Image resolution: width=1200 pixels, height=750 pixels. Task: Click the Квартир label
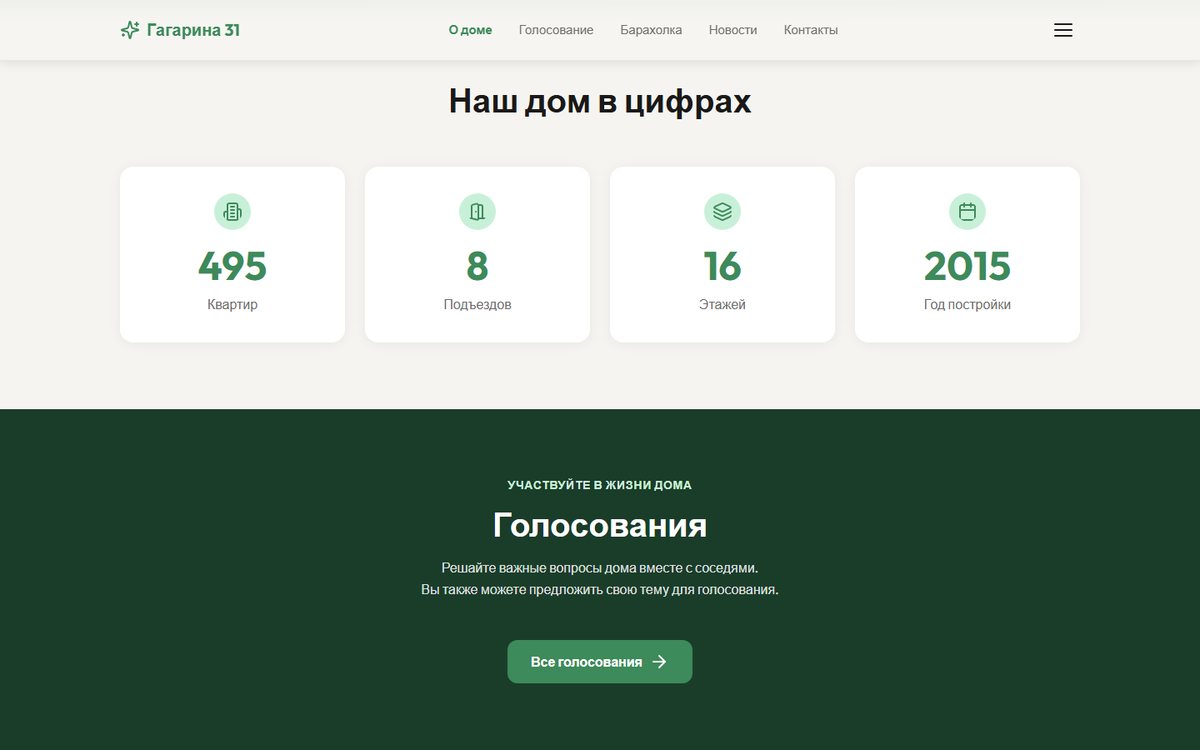click(232, 304)
